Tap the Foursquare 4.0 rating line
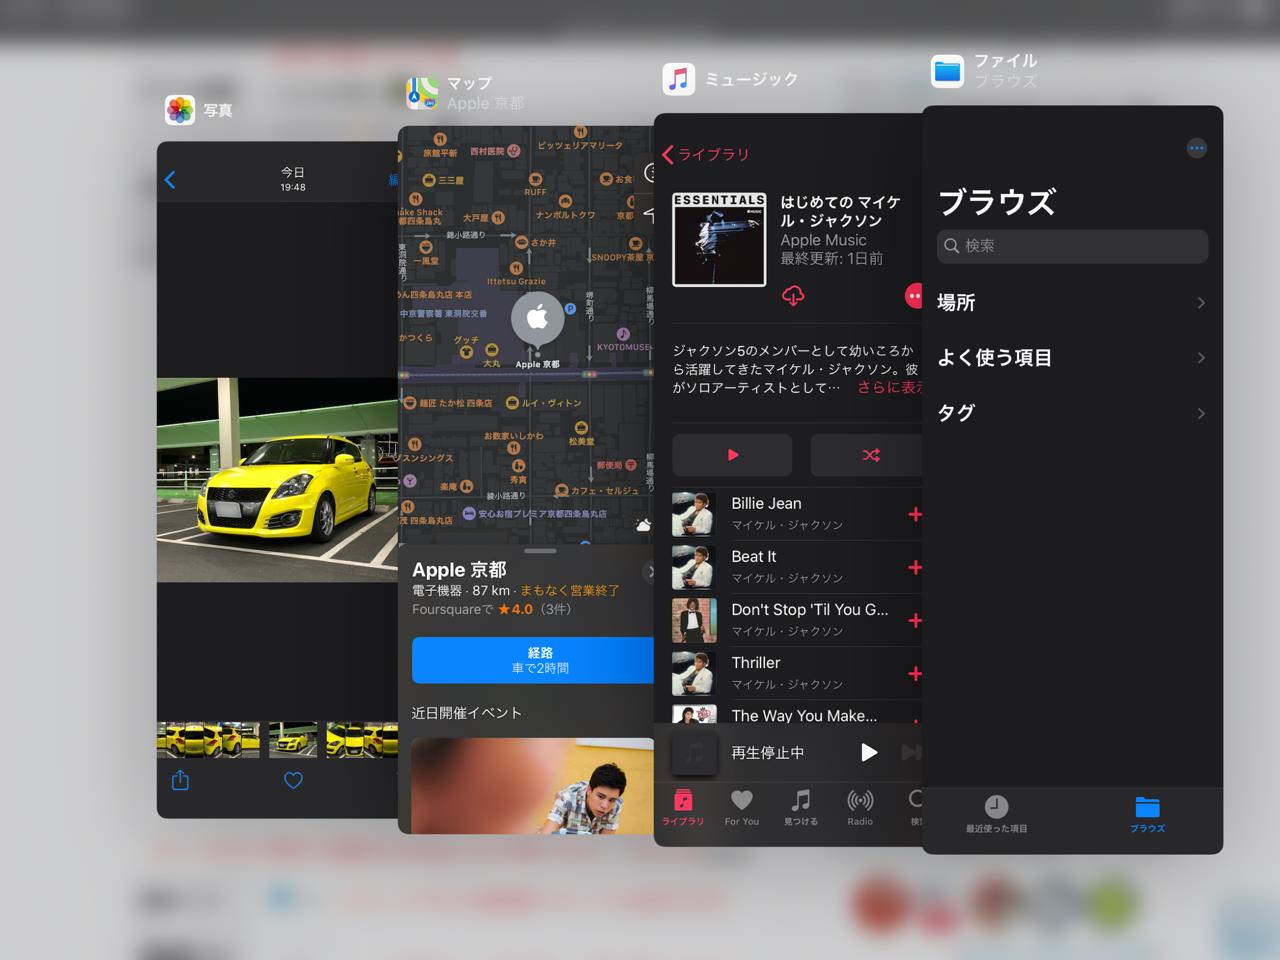 (492, 609)
